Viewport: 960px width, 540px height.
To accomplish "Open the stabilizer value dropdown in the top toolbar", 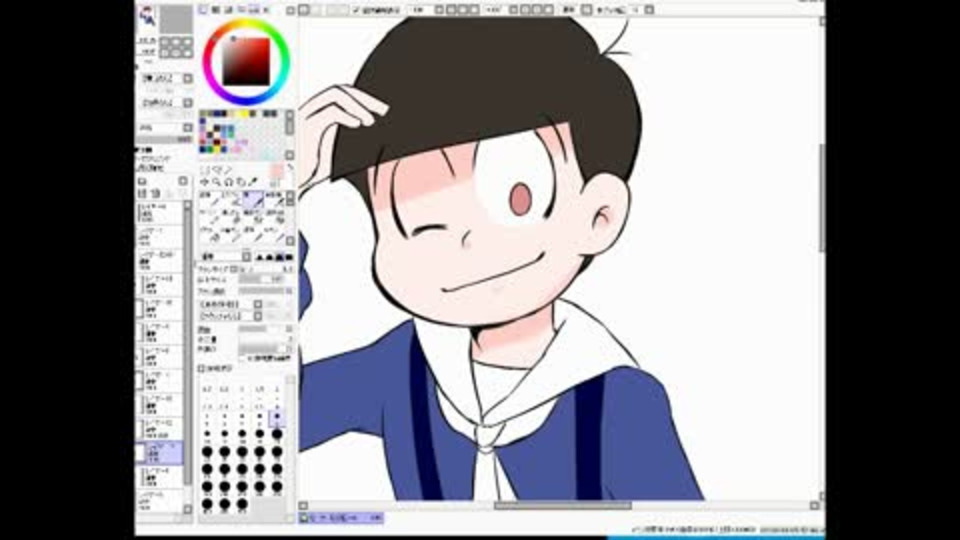I will (650, 10).
